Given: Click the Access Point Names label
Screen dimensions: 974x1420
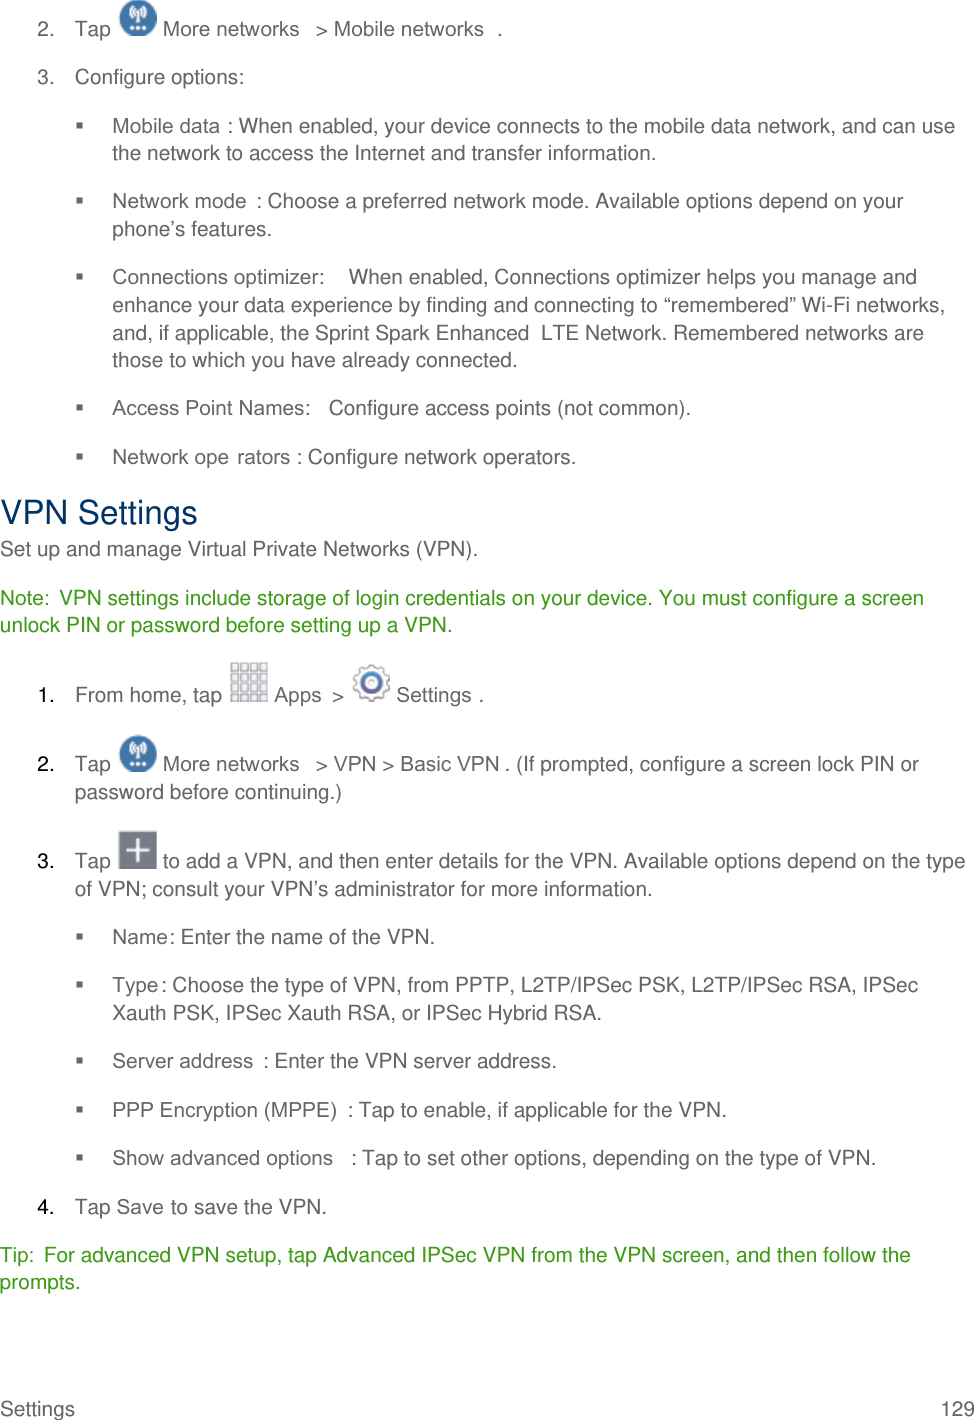Looking at the screenshot, I should [211, 408].
